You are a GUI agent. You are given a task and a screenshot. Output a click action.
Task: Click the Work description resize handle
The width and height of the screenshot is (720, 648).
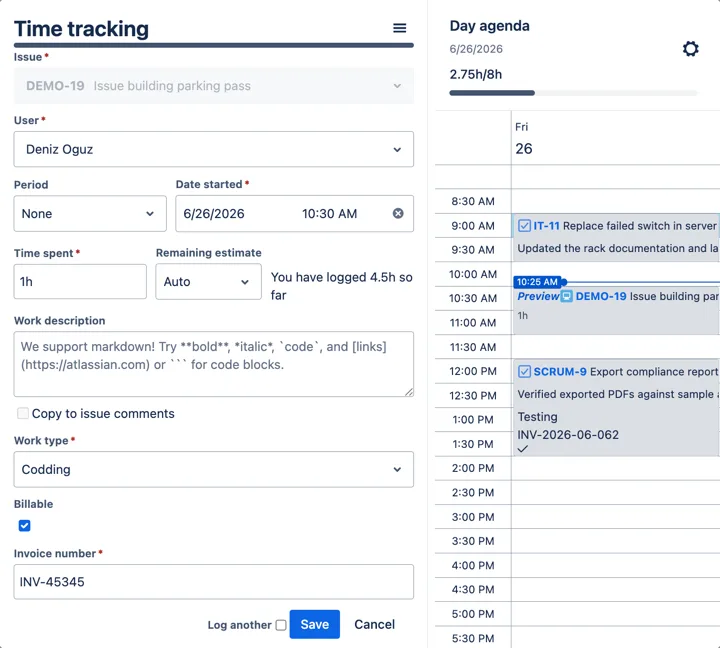pos(409,392)
